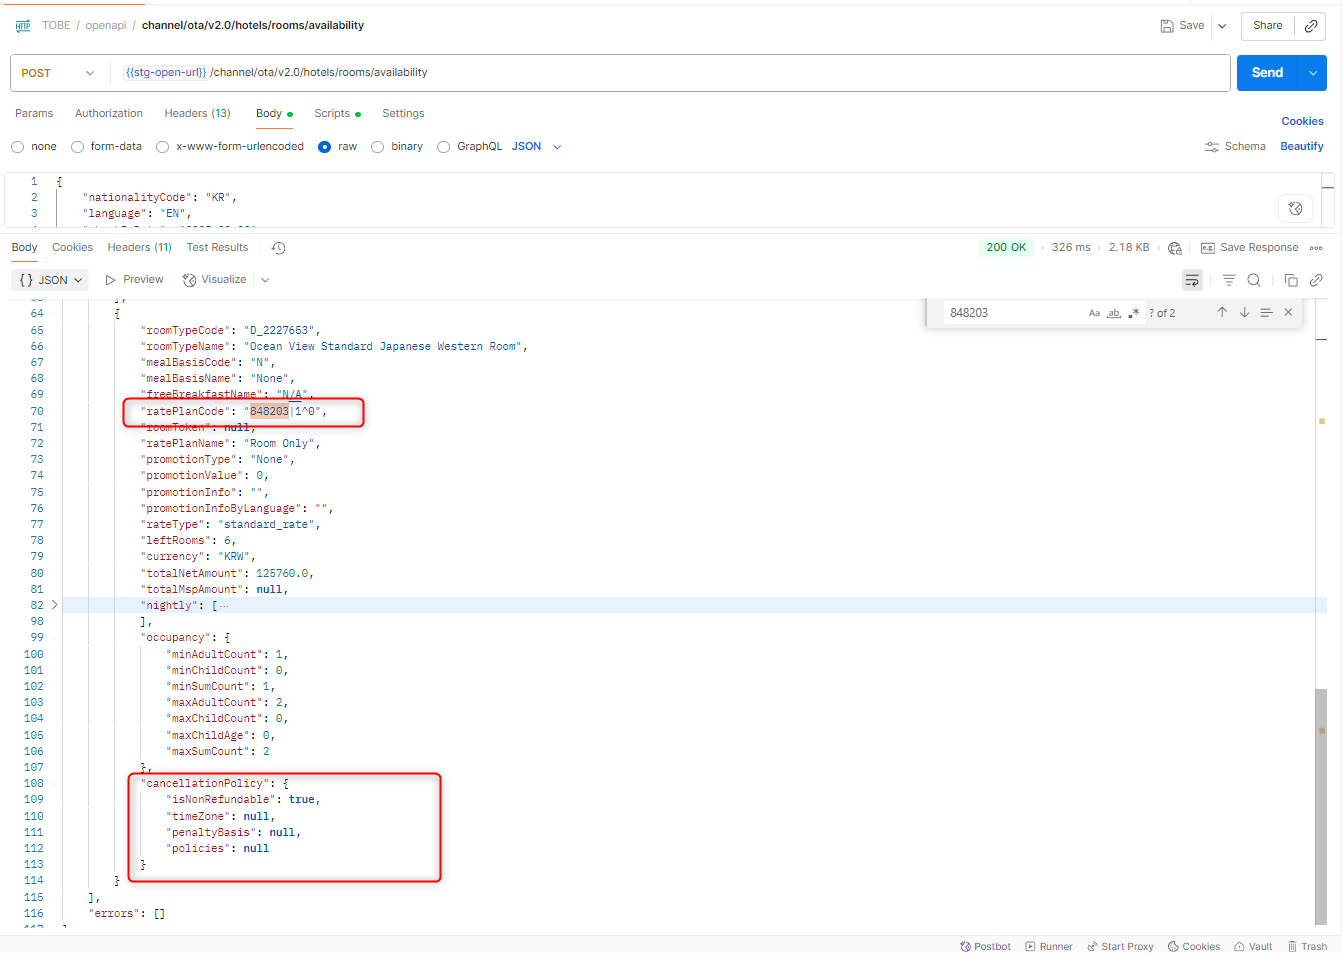Open response history clock icon
The height and width of the screenshot is (953, 1342).
point(278,248)
